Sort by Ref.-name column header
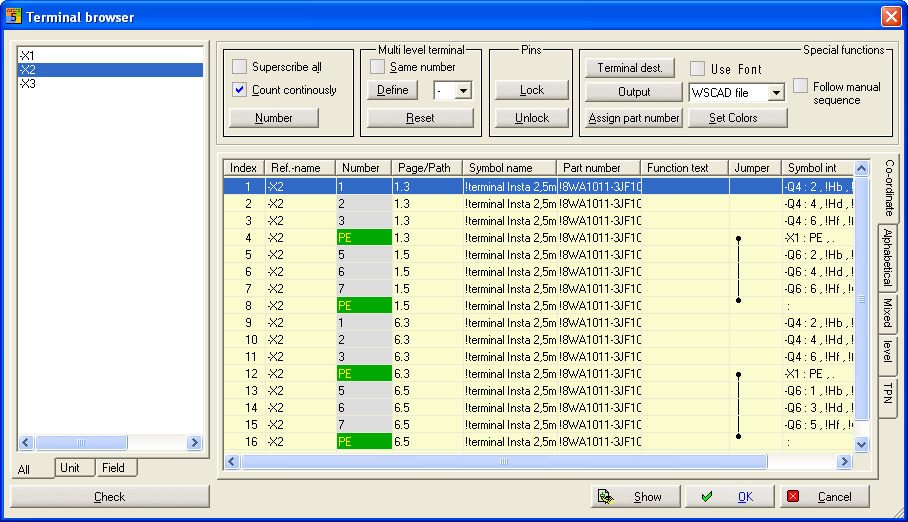 (x=300, y=167)
